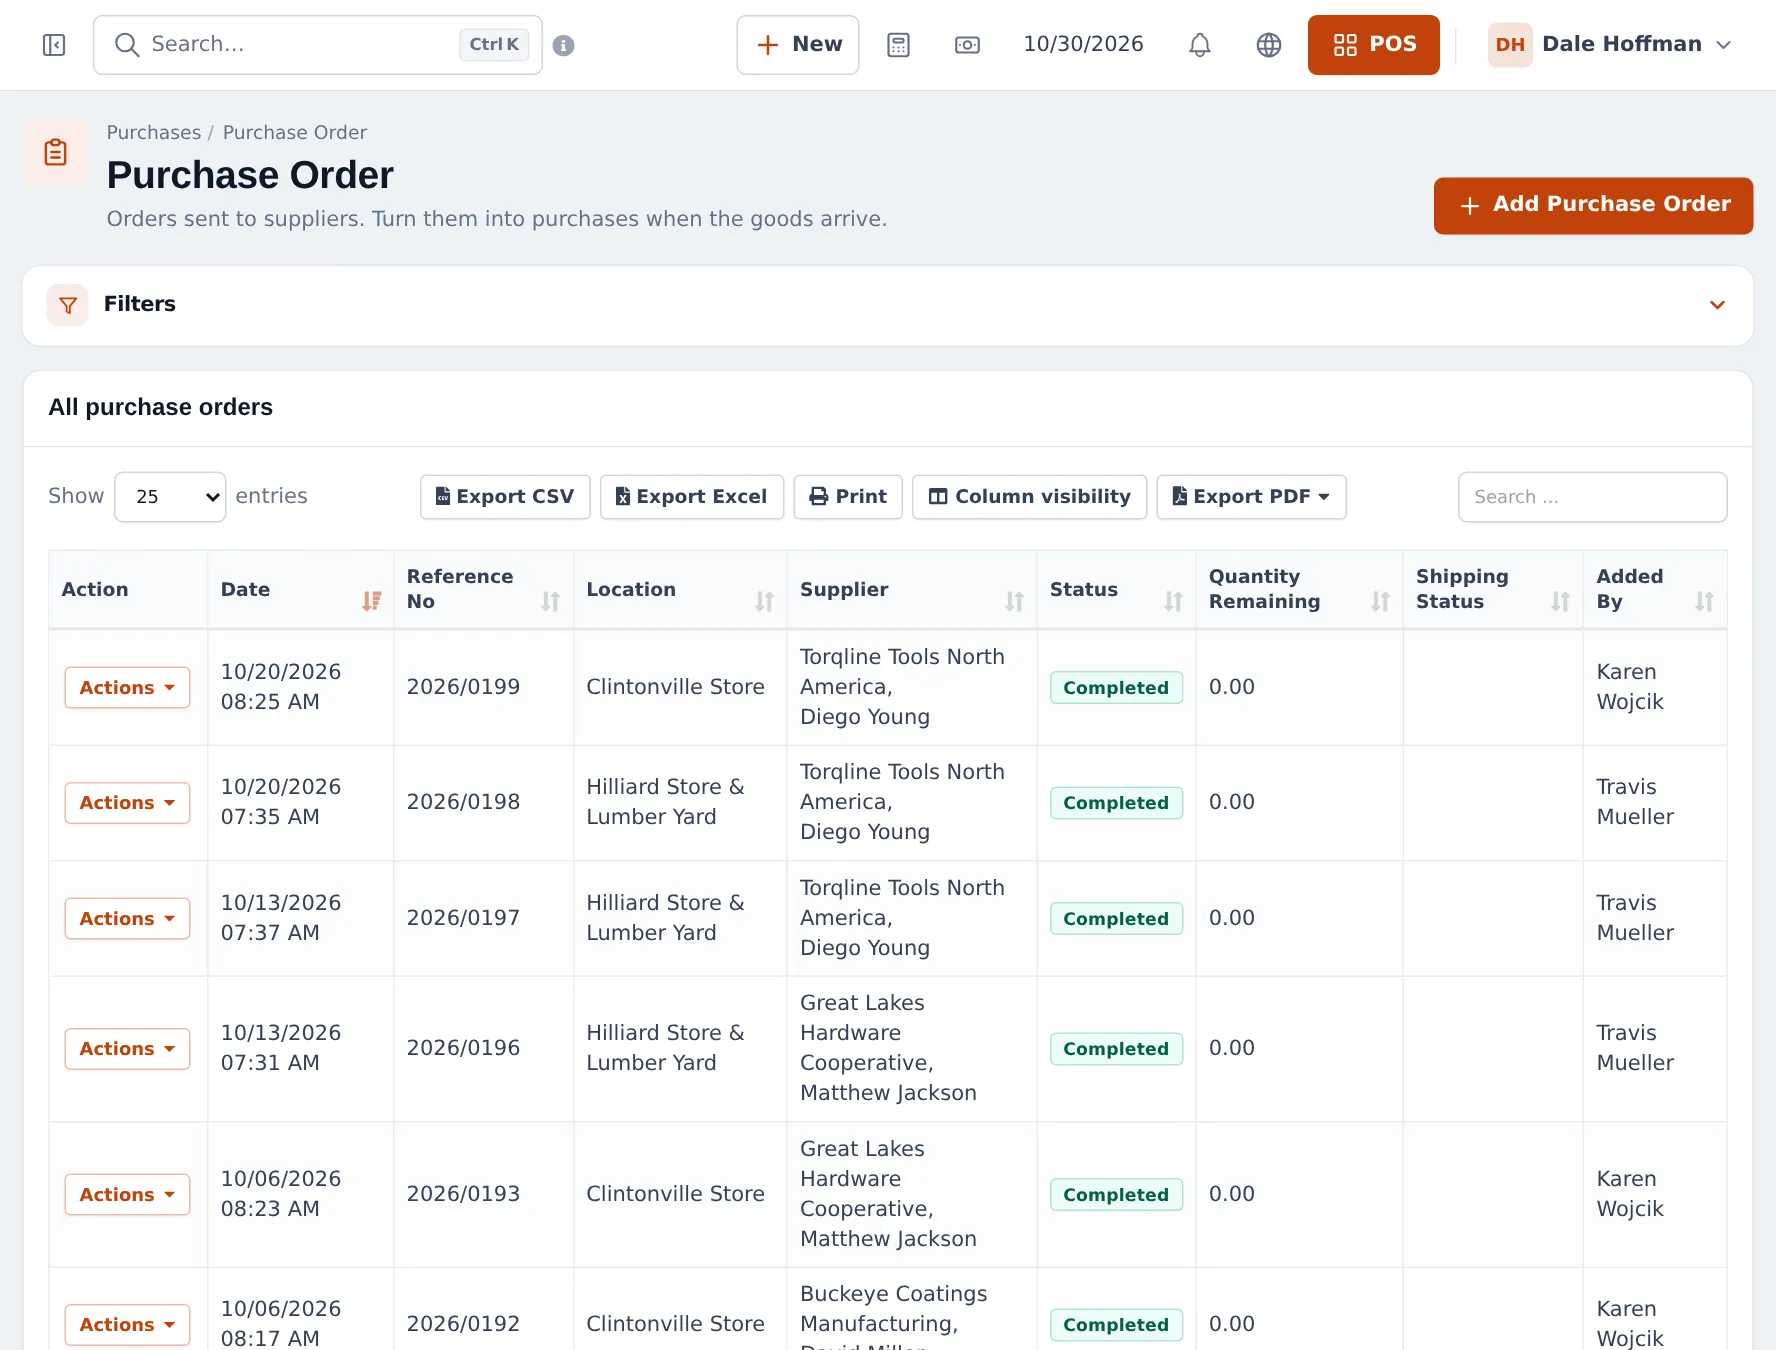Open Actions menu for order 2026/0196
The height and width of the screenshot is (1350, 1776).
tap(127, 1049)
